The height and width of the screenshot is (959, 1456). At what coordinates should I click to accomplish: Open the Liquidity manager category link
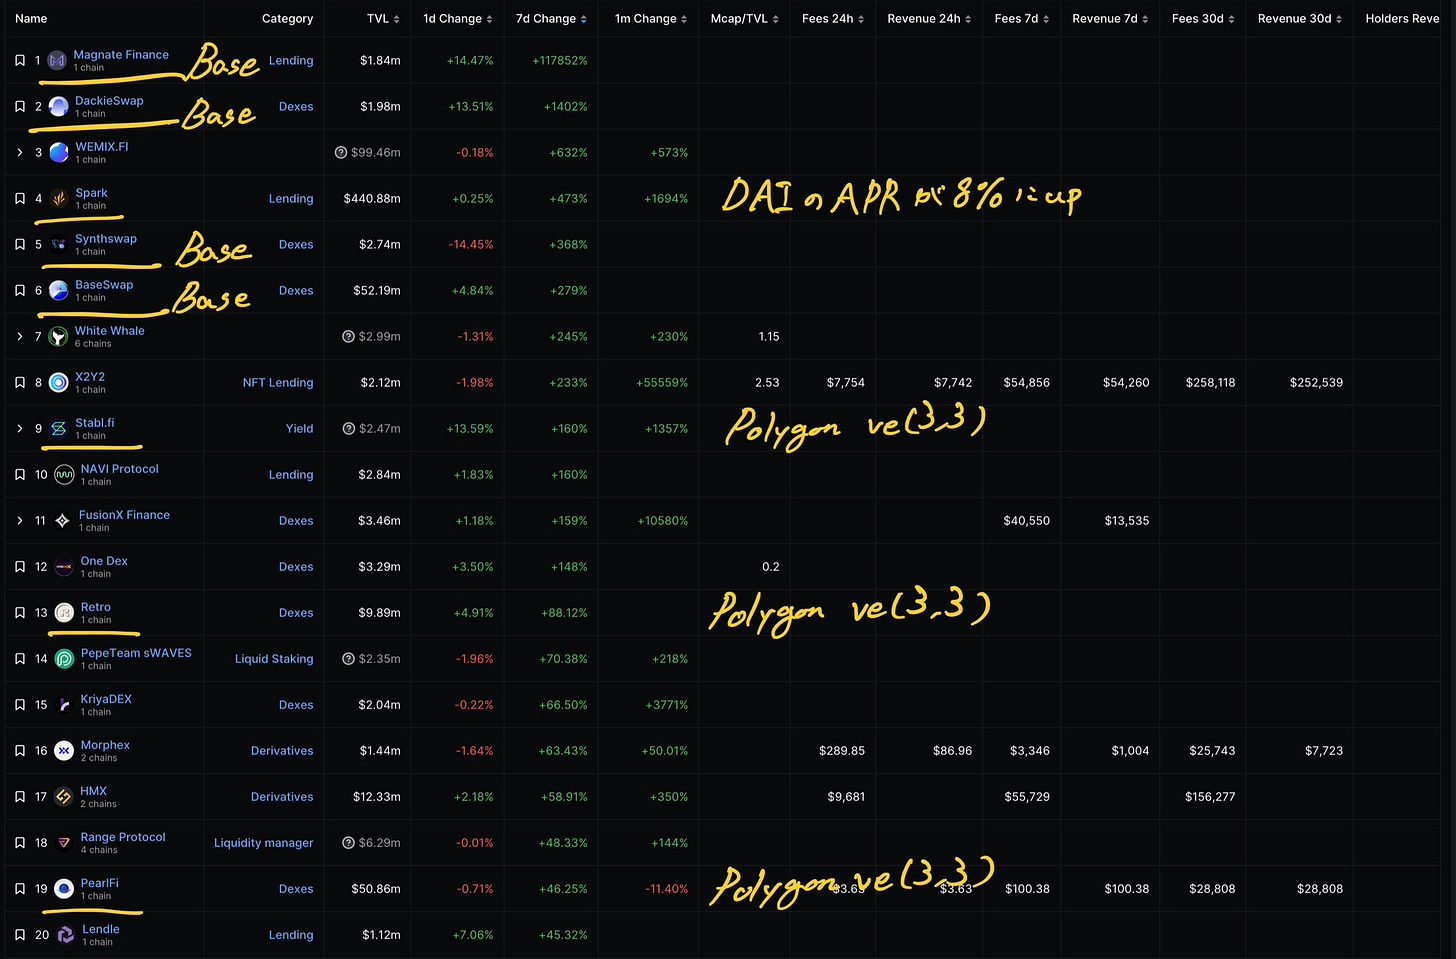(x=264, y=843)
